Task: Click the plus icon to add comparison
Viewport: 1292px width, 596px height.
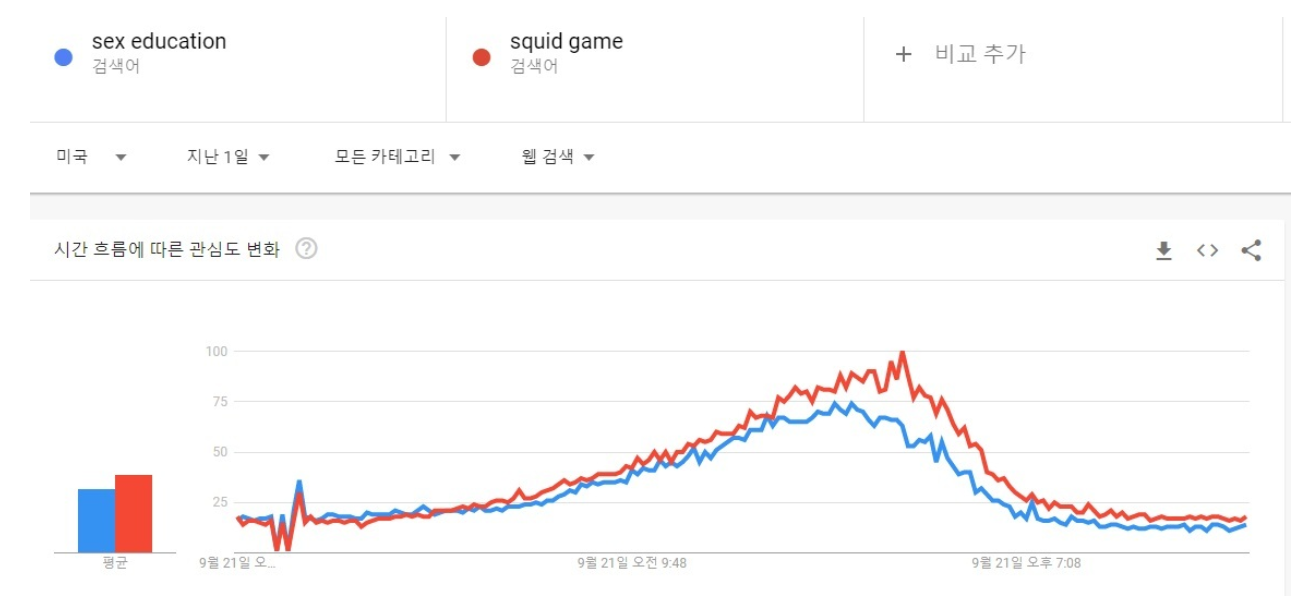Action: click(904, 54)
